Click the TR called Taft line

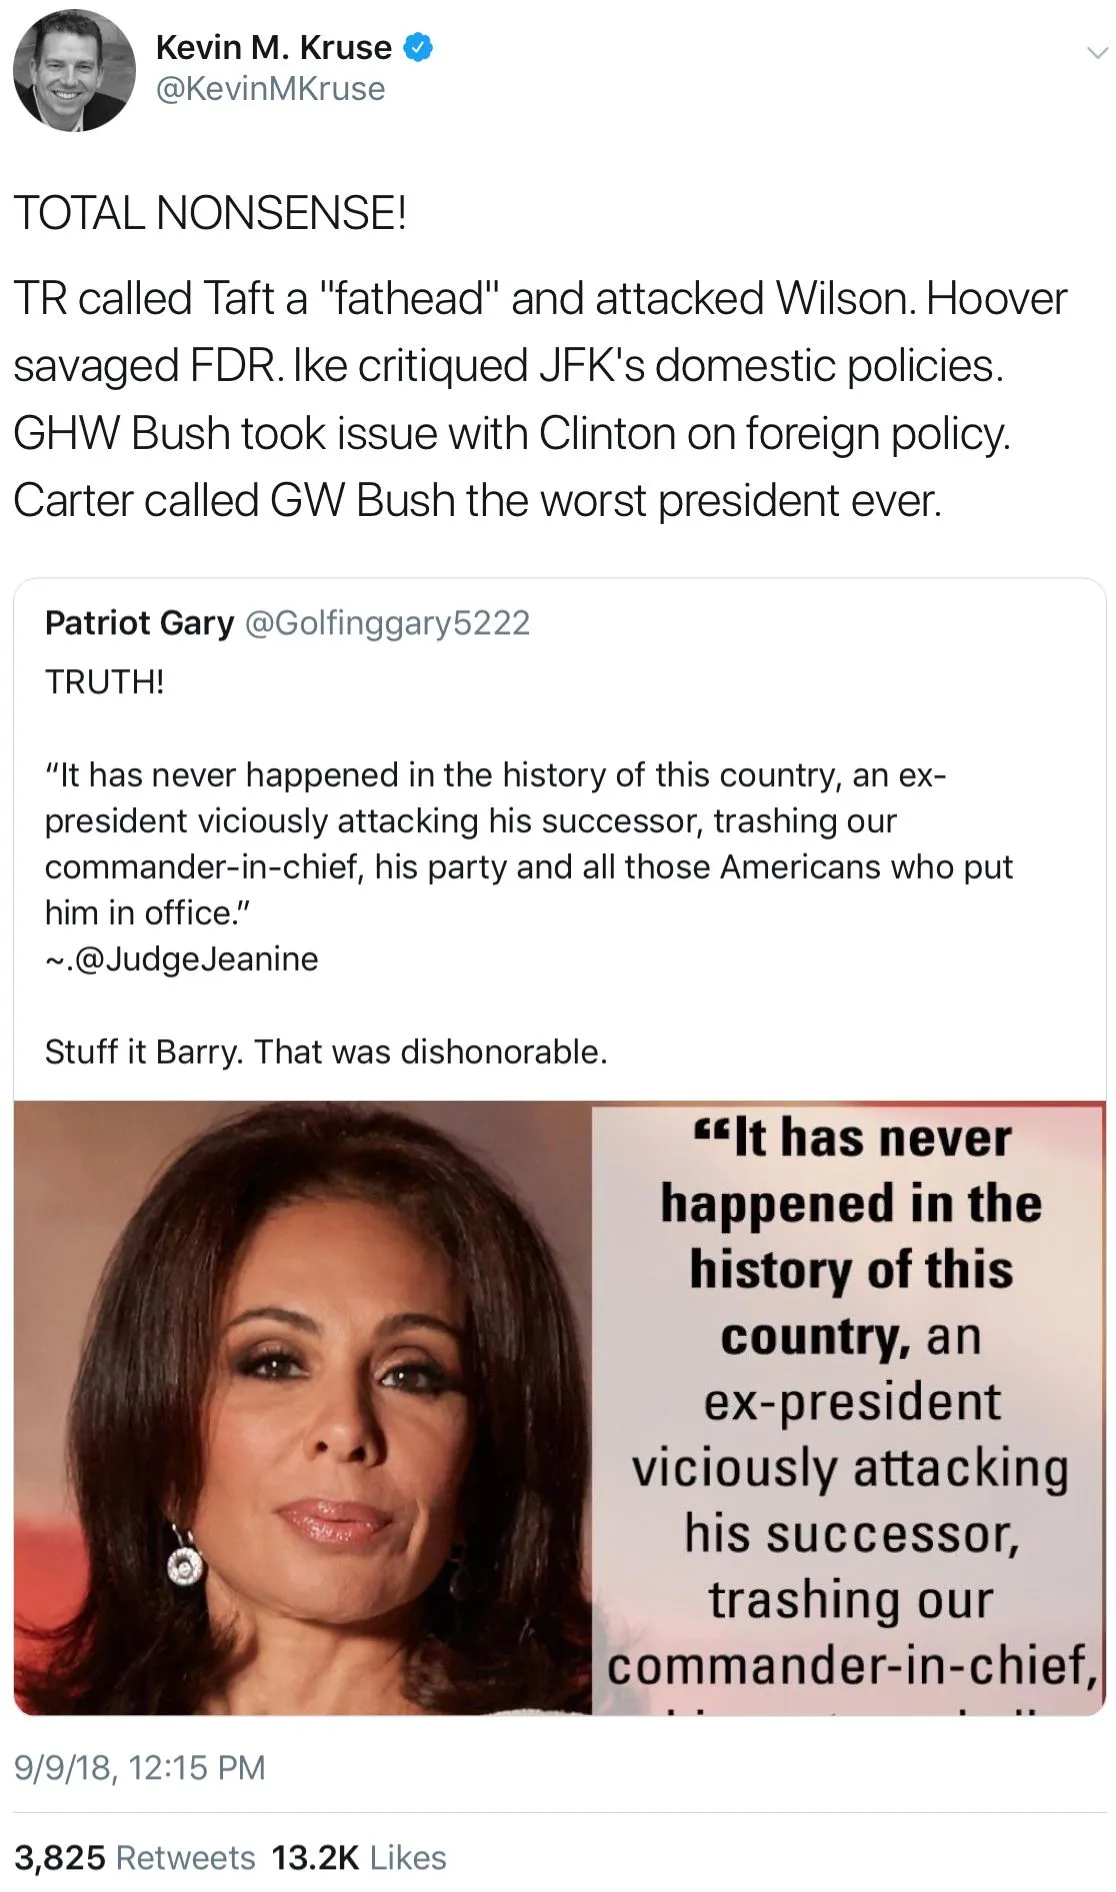[540, 298]
